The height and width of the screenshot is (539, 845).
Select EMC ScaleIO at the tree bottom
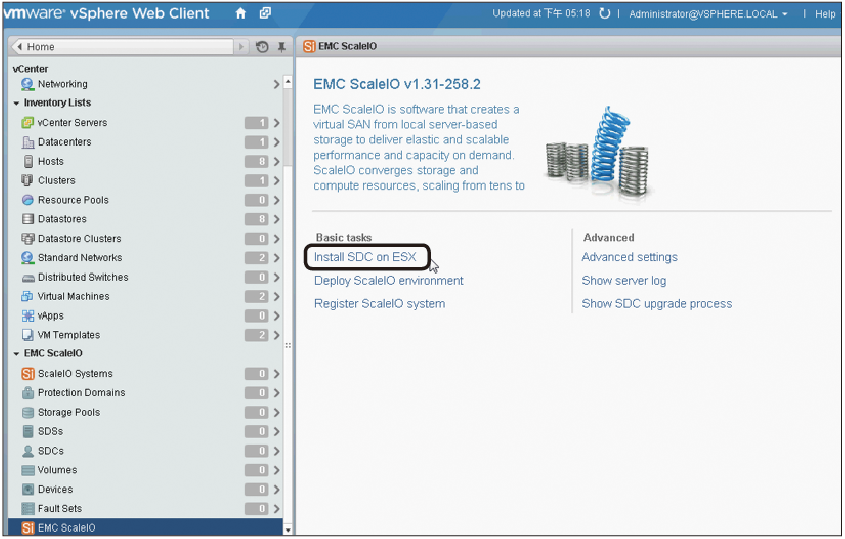coord(146,528)
